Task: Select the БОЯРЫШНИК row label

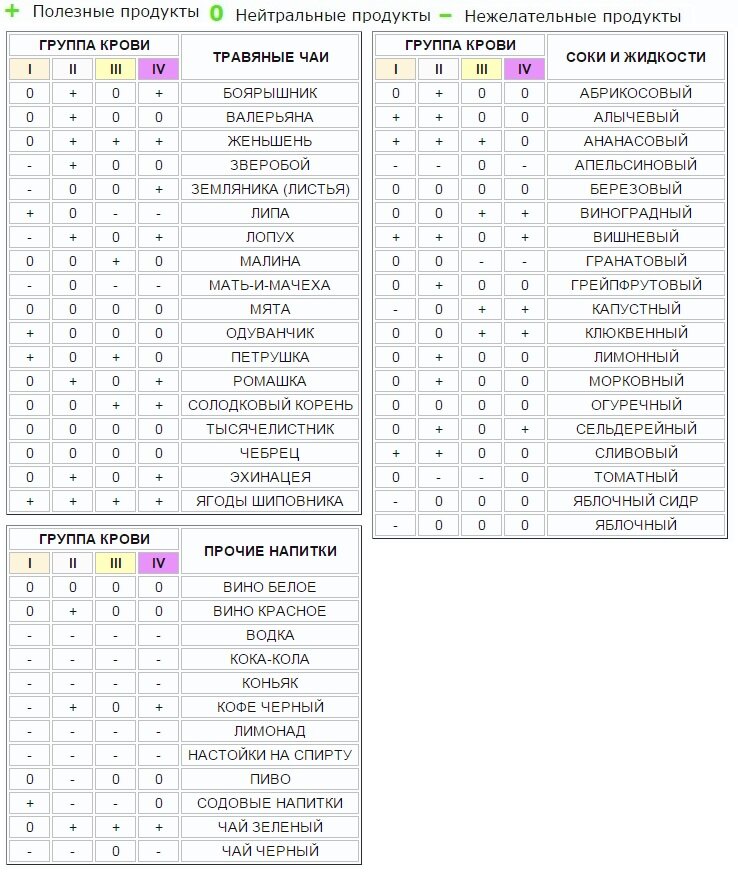Action: [x=270, y=93]
